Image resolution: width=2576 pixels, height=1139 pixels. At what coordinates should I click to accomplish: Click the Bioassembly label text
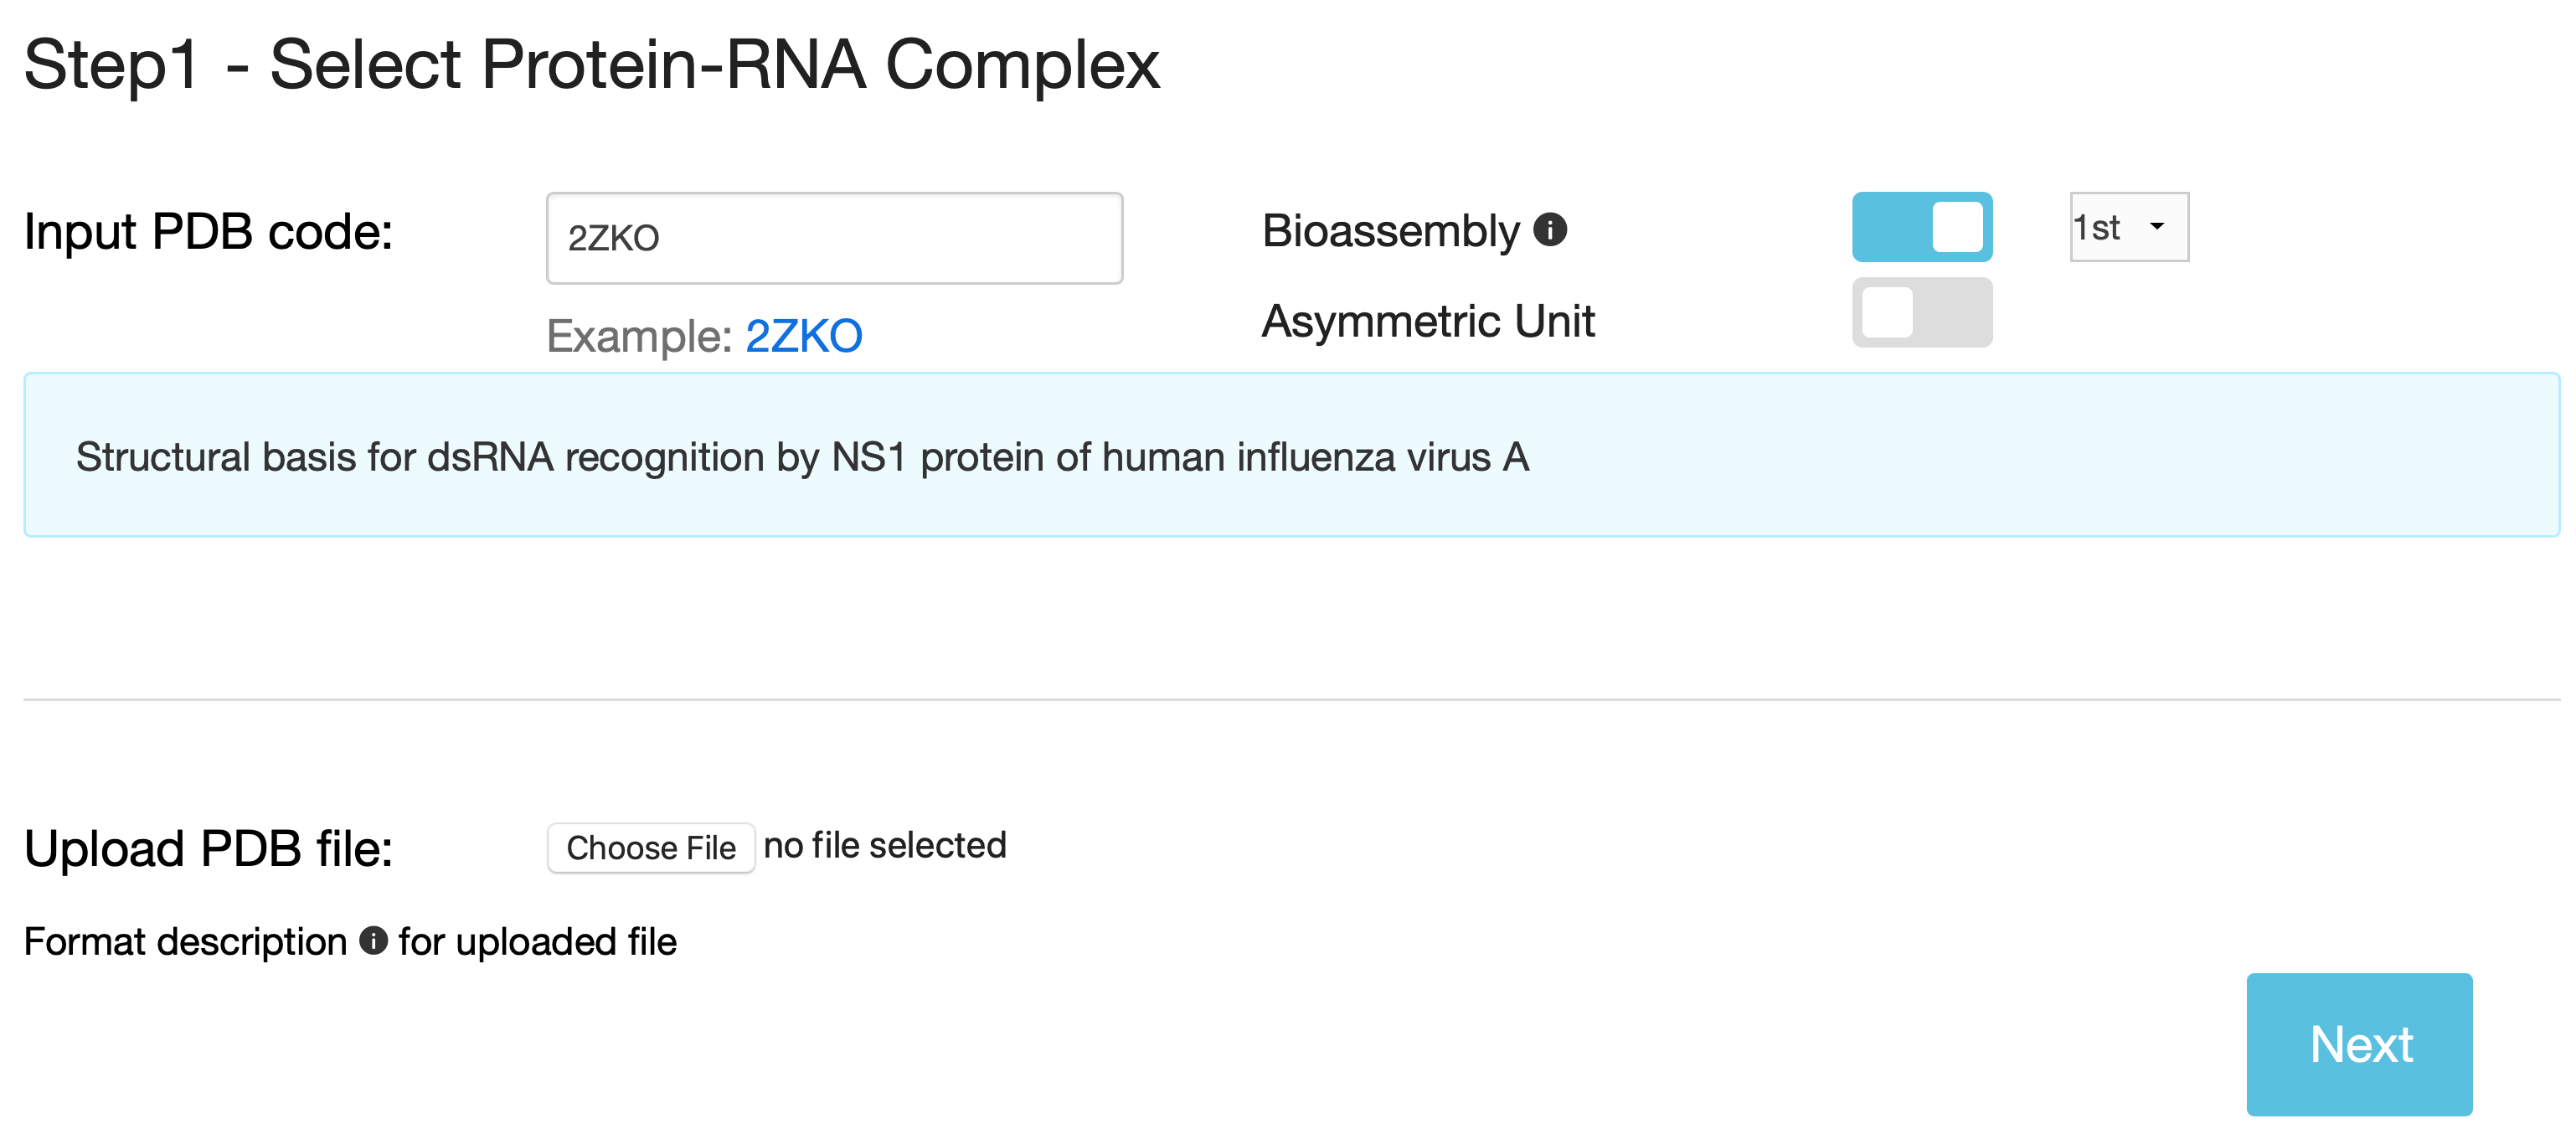pos(1390,231)
